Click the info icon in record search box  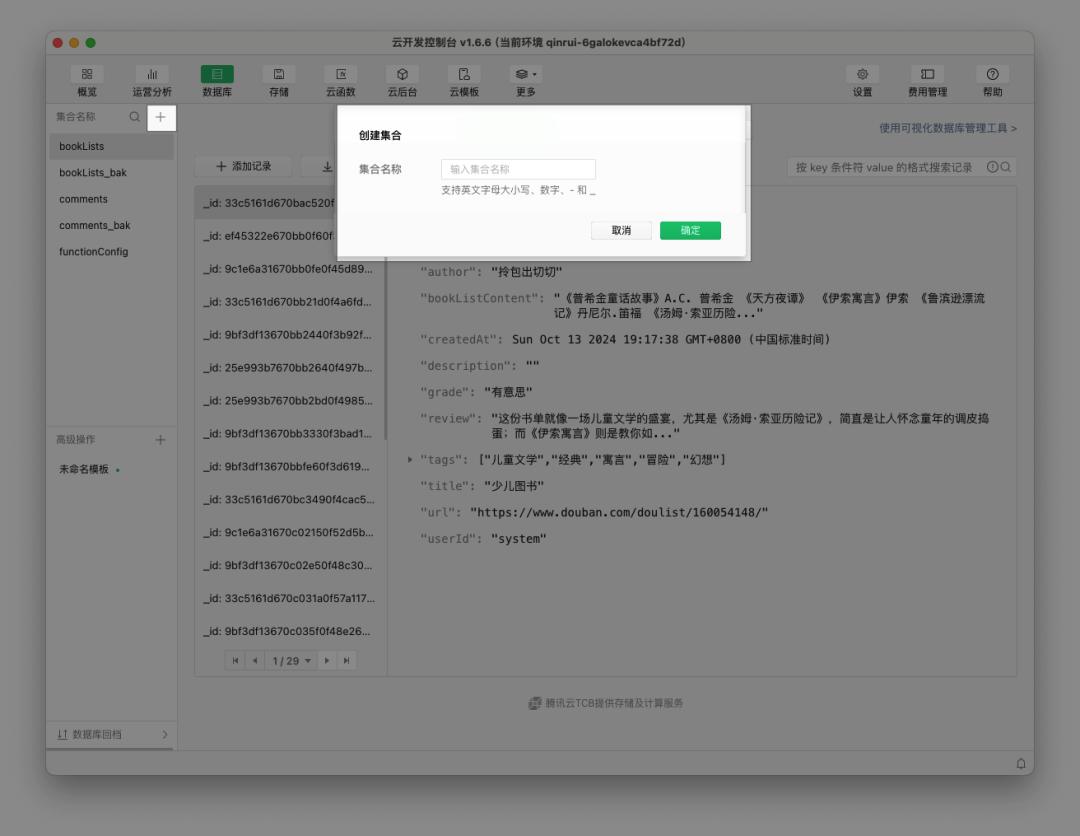[x=992, y=167]
